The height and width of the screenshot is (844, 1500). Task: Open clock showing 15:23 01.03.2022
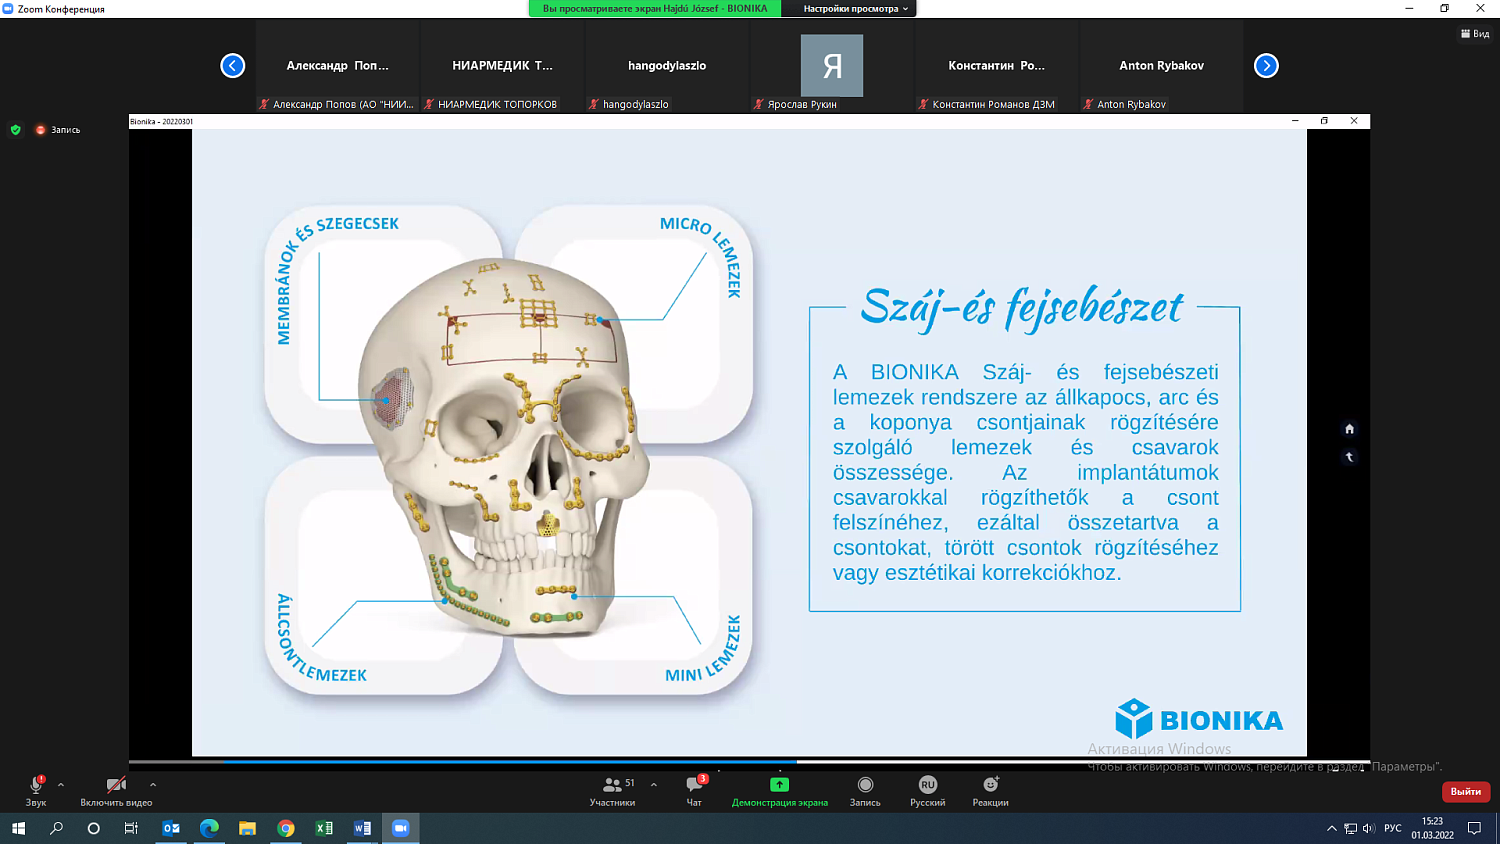pos(1432,828)
